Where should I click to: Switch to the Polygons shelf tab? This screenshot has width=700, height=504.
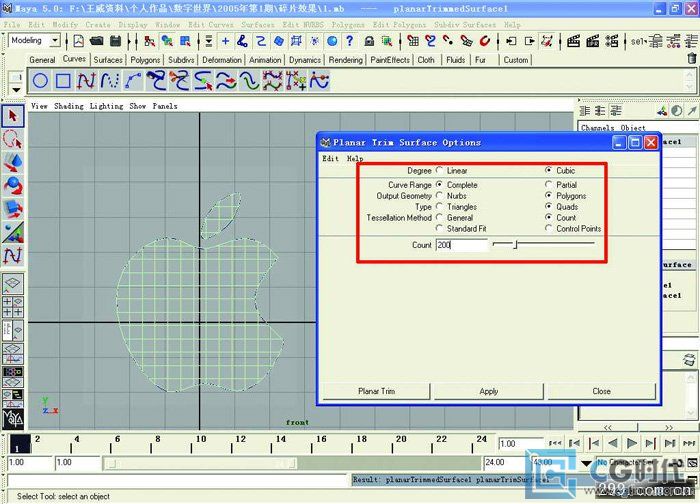pyautogui.click(x=145, y=60)
